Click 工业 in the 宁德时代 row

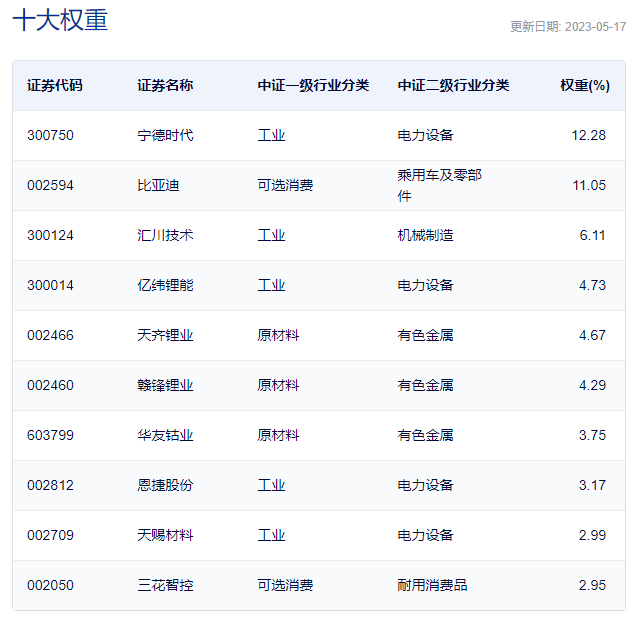[271, 135]
